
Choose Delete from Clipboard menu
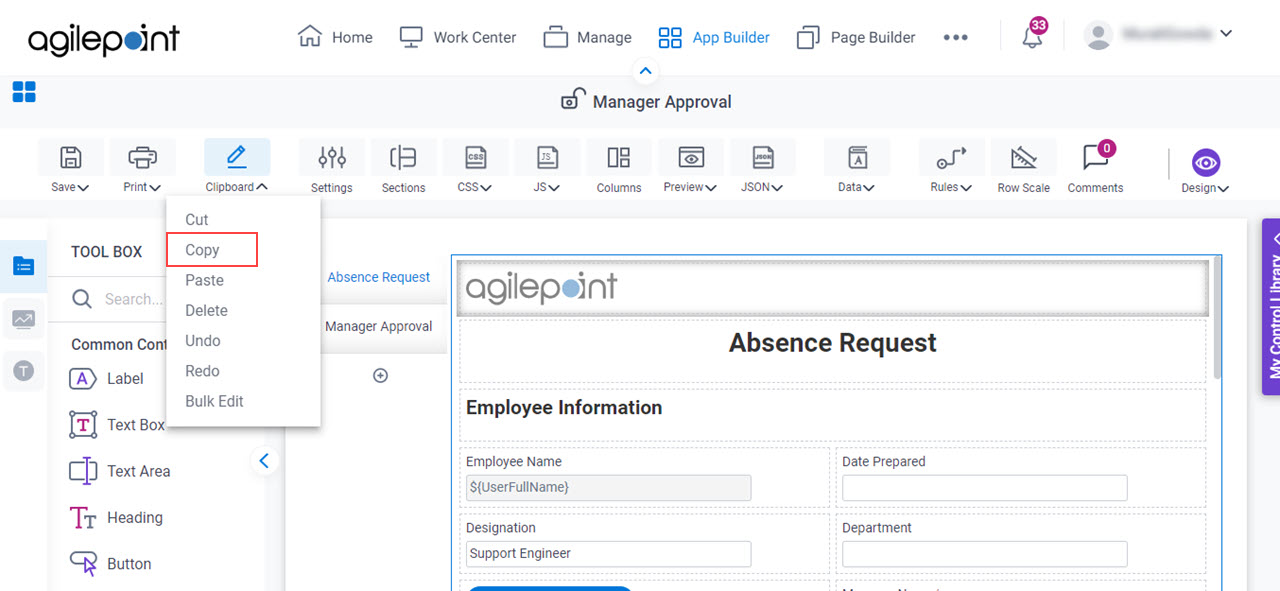[x=206, y=310]
